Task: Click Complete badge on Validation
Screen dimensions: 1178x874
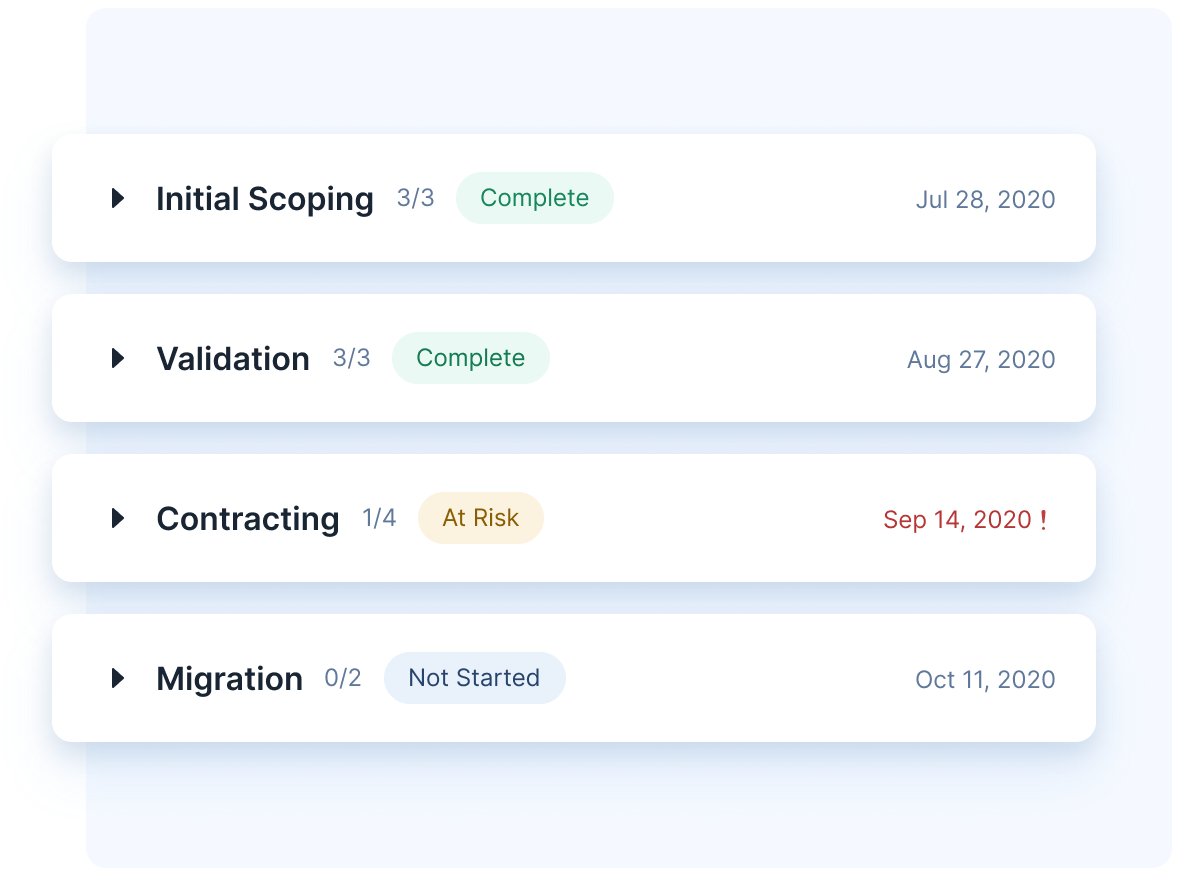Action: point(470,358)
